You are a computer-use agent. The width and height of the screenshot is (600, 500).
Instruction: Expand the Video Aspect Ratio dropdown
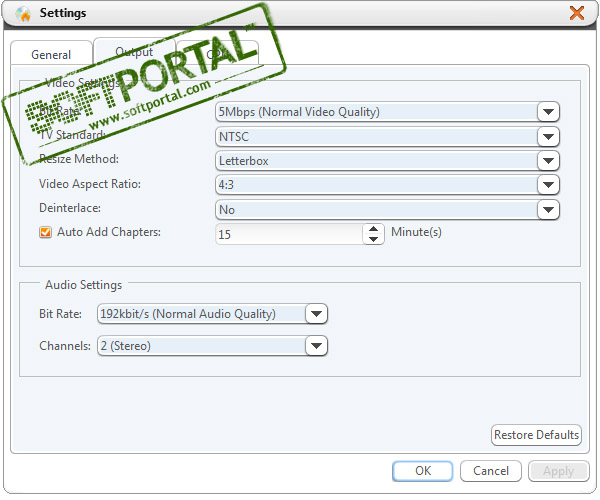pos(548,185)
